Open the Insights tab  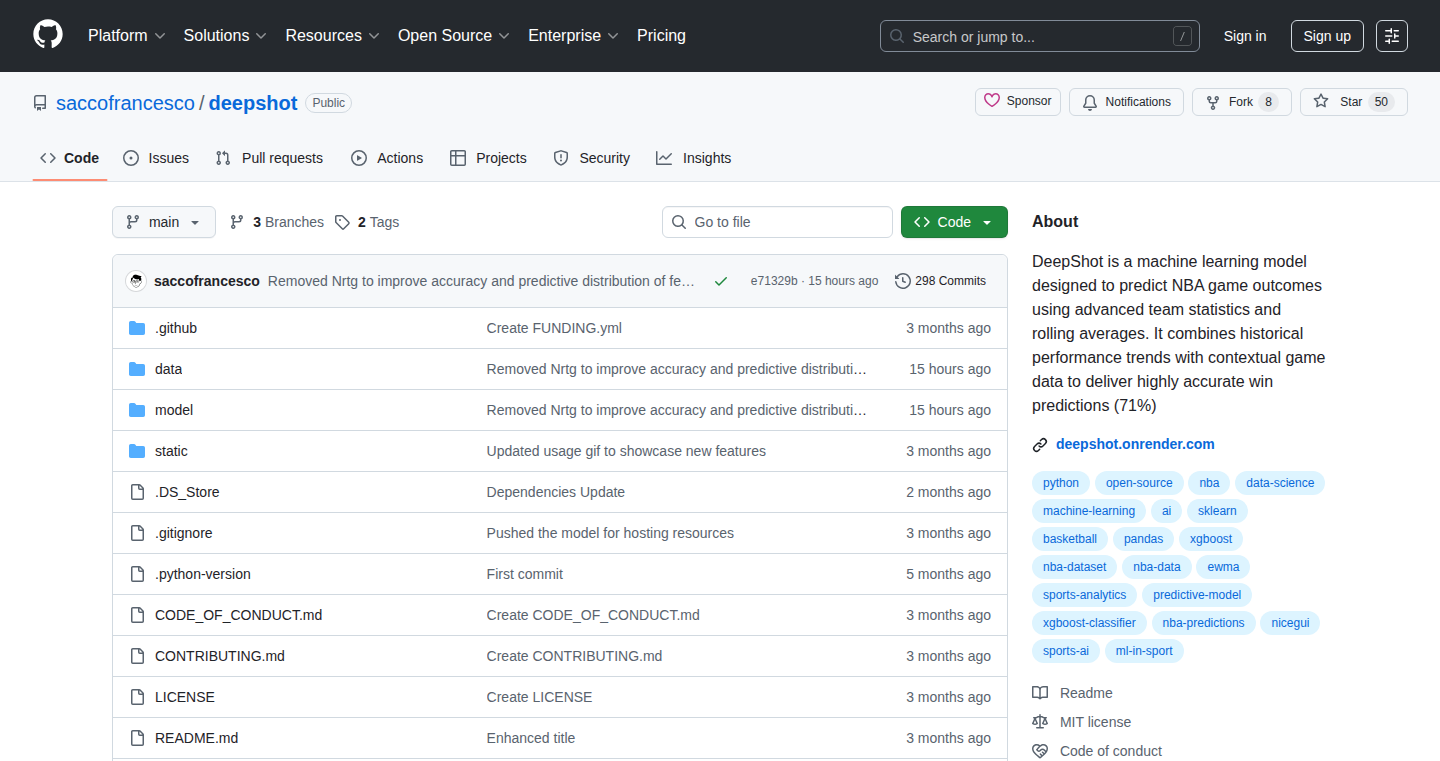pos(694,158)
